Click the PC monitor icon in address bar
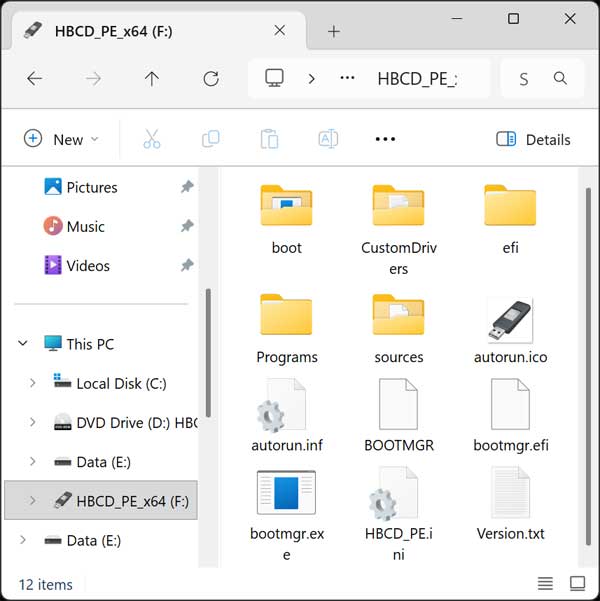 click(x=275, y=78)
